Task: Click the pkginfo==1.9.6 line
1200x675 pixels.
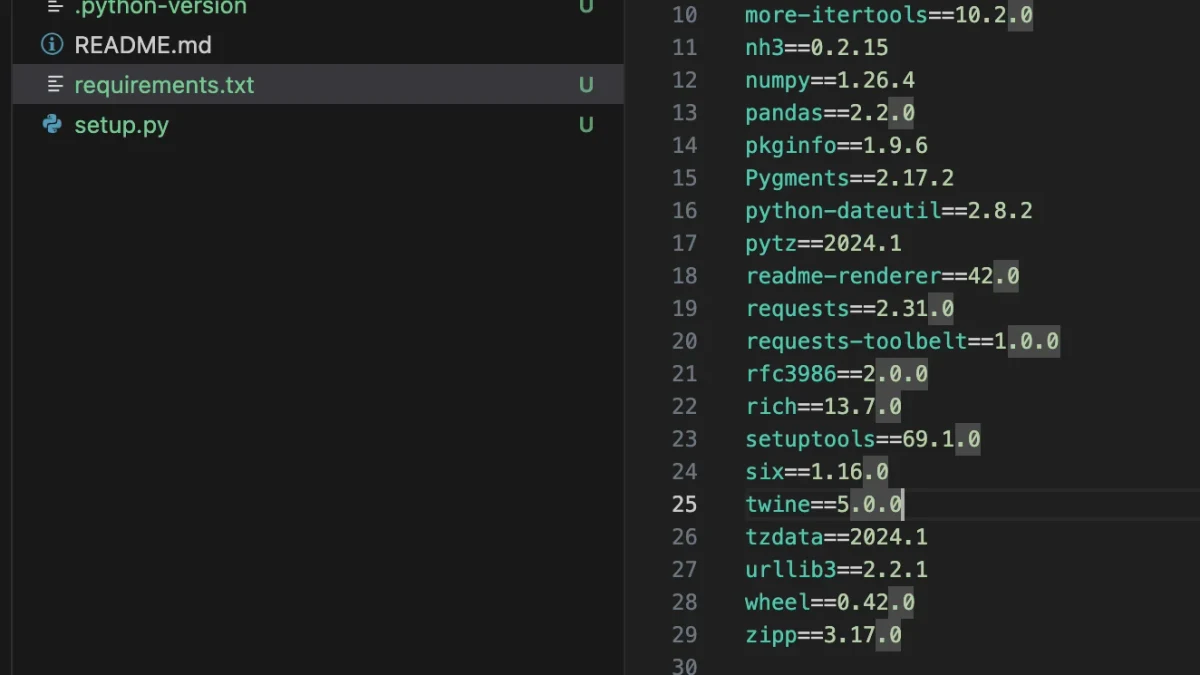Action: click(836, 146)
